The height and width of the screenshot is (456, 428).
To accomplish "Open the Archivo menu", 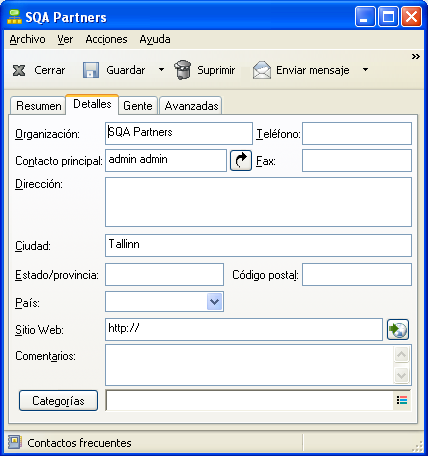I will click(27, 39).
